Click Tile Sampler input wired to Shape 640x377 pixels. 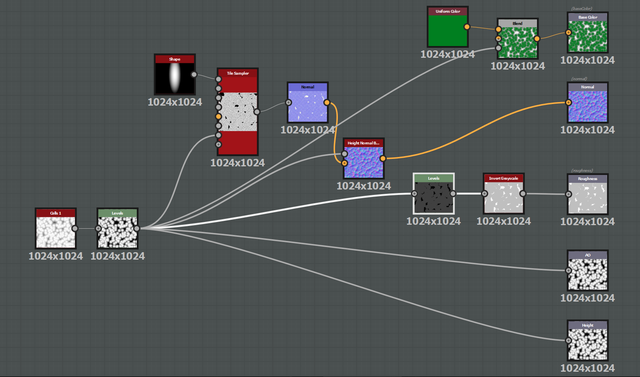pyautogui.click(x=218, y=79)
